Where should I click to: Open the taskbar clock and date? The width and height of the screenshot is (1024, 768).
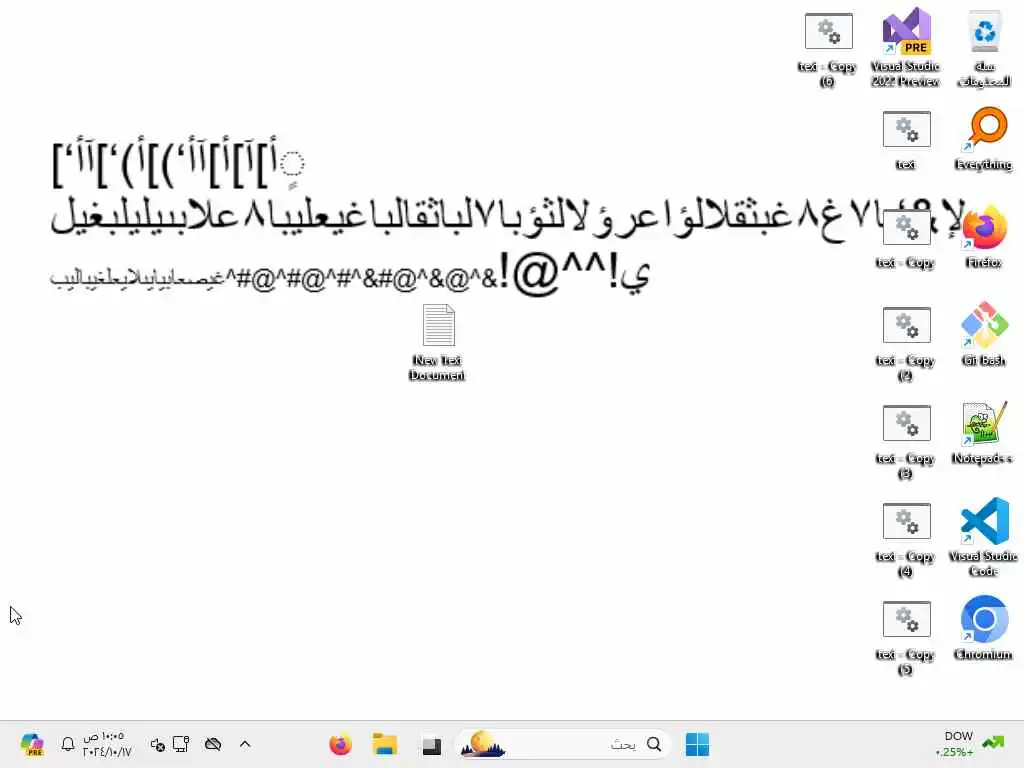point(106,744)
